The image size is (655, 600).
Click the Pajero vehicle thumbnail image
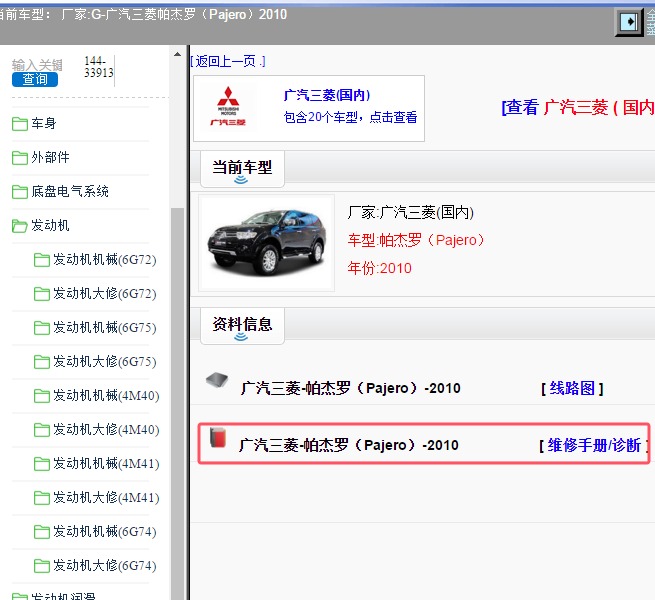point(267,243)
